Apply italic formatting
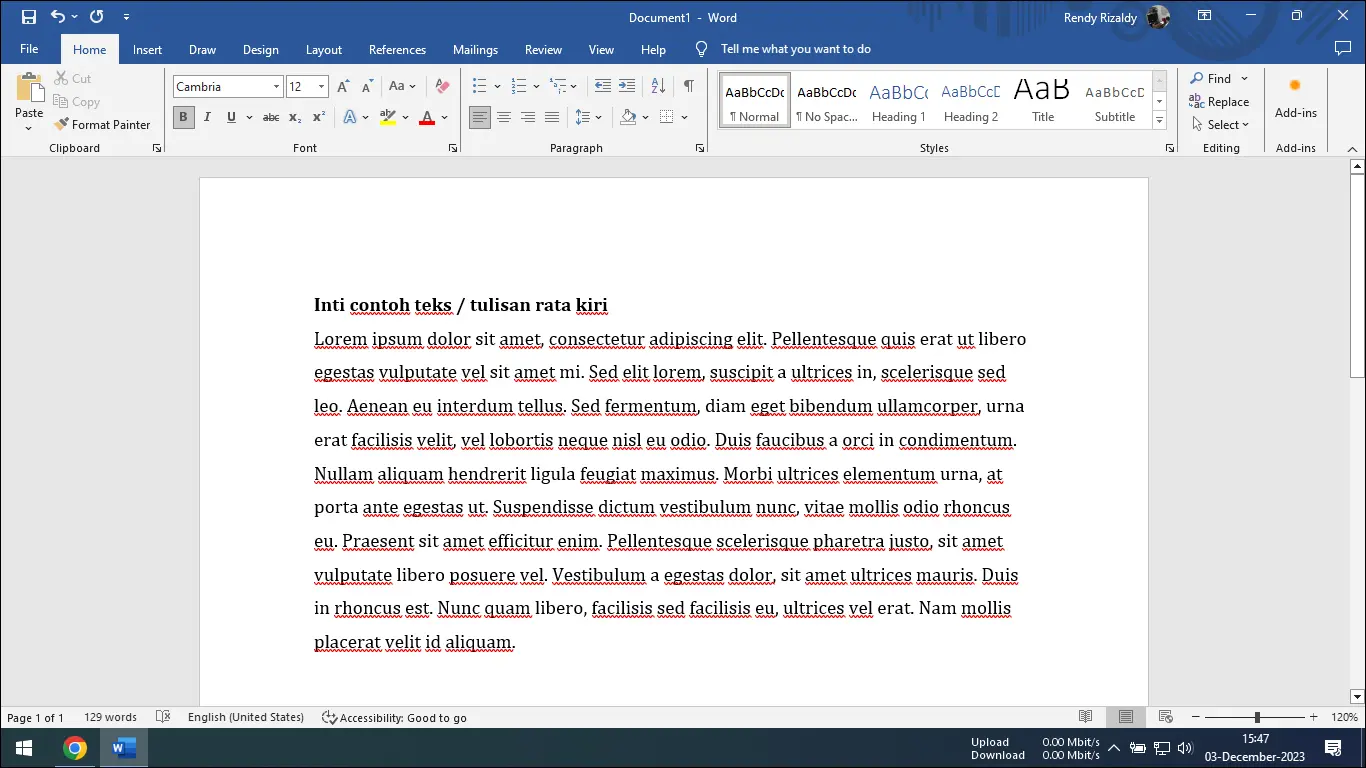Viewport: 1366px width, 768px height. (x=207, y=117)
